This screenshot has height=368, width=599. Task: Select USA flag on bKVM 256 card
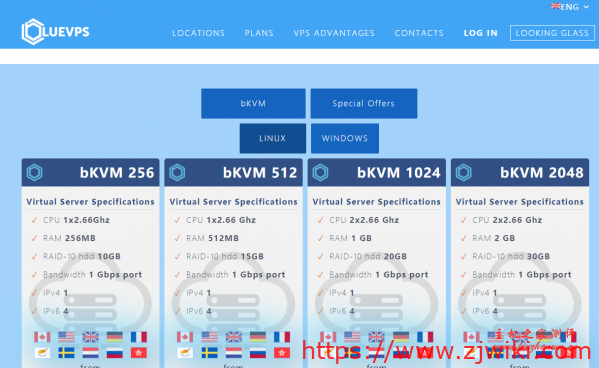click(x=66, y=337)
